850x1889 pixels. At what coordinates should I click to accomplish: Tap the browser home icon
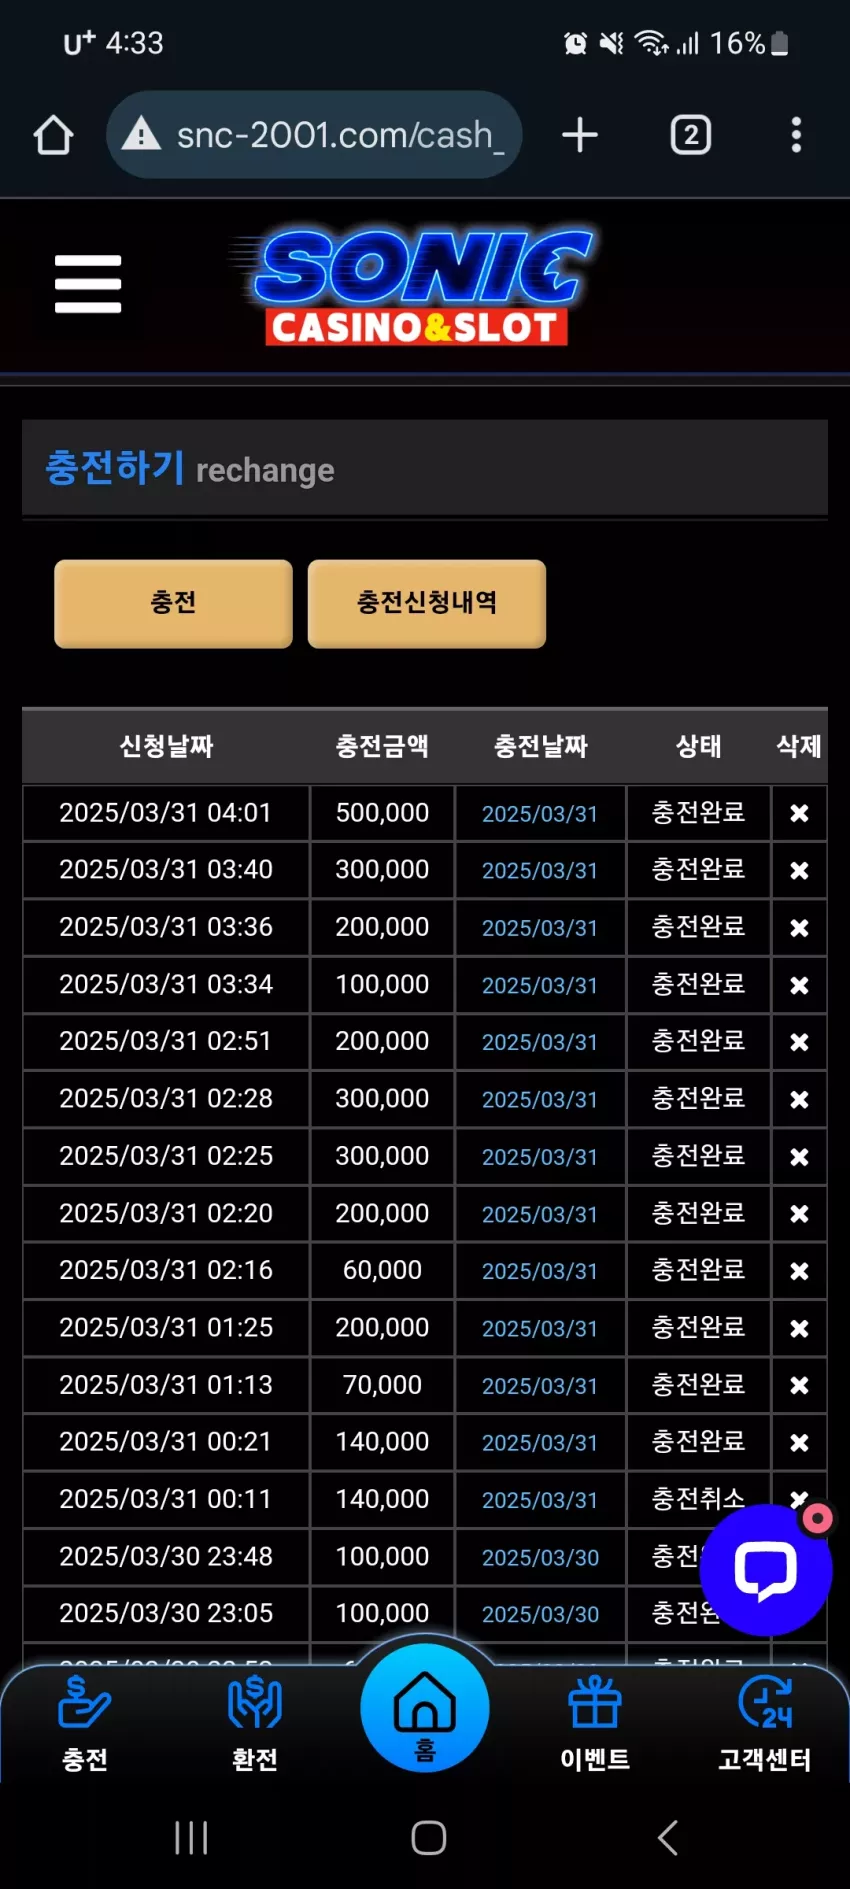coord(54,135)
